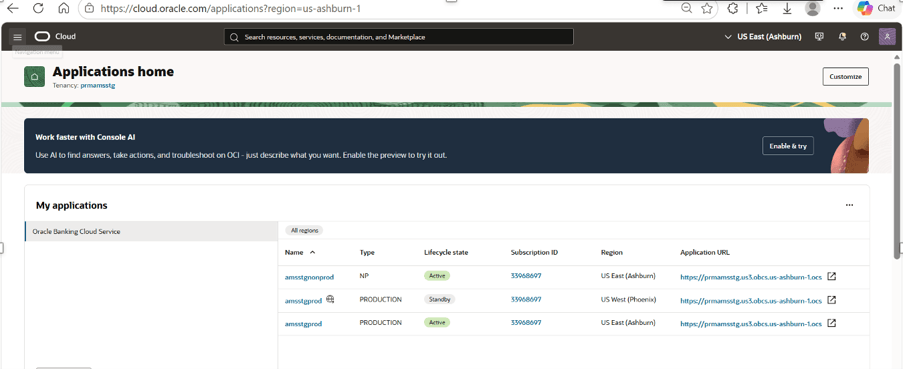903x369 pixels.
Task: Click the browser address bar URL
Action: (231, 8)
